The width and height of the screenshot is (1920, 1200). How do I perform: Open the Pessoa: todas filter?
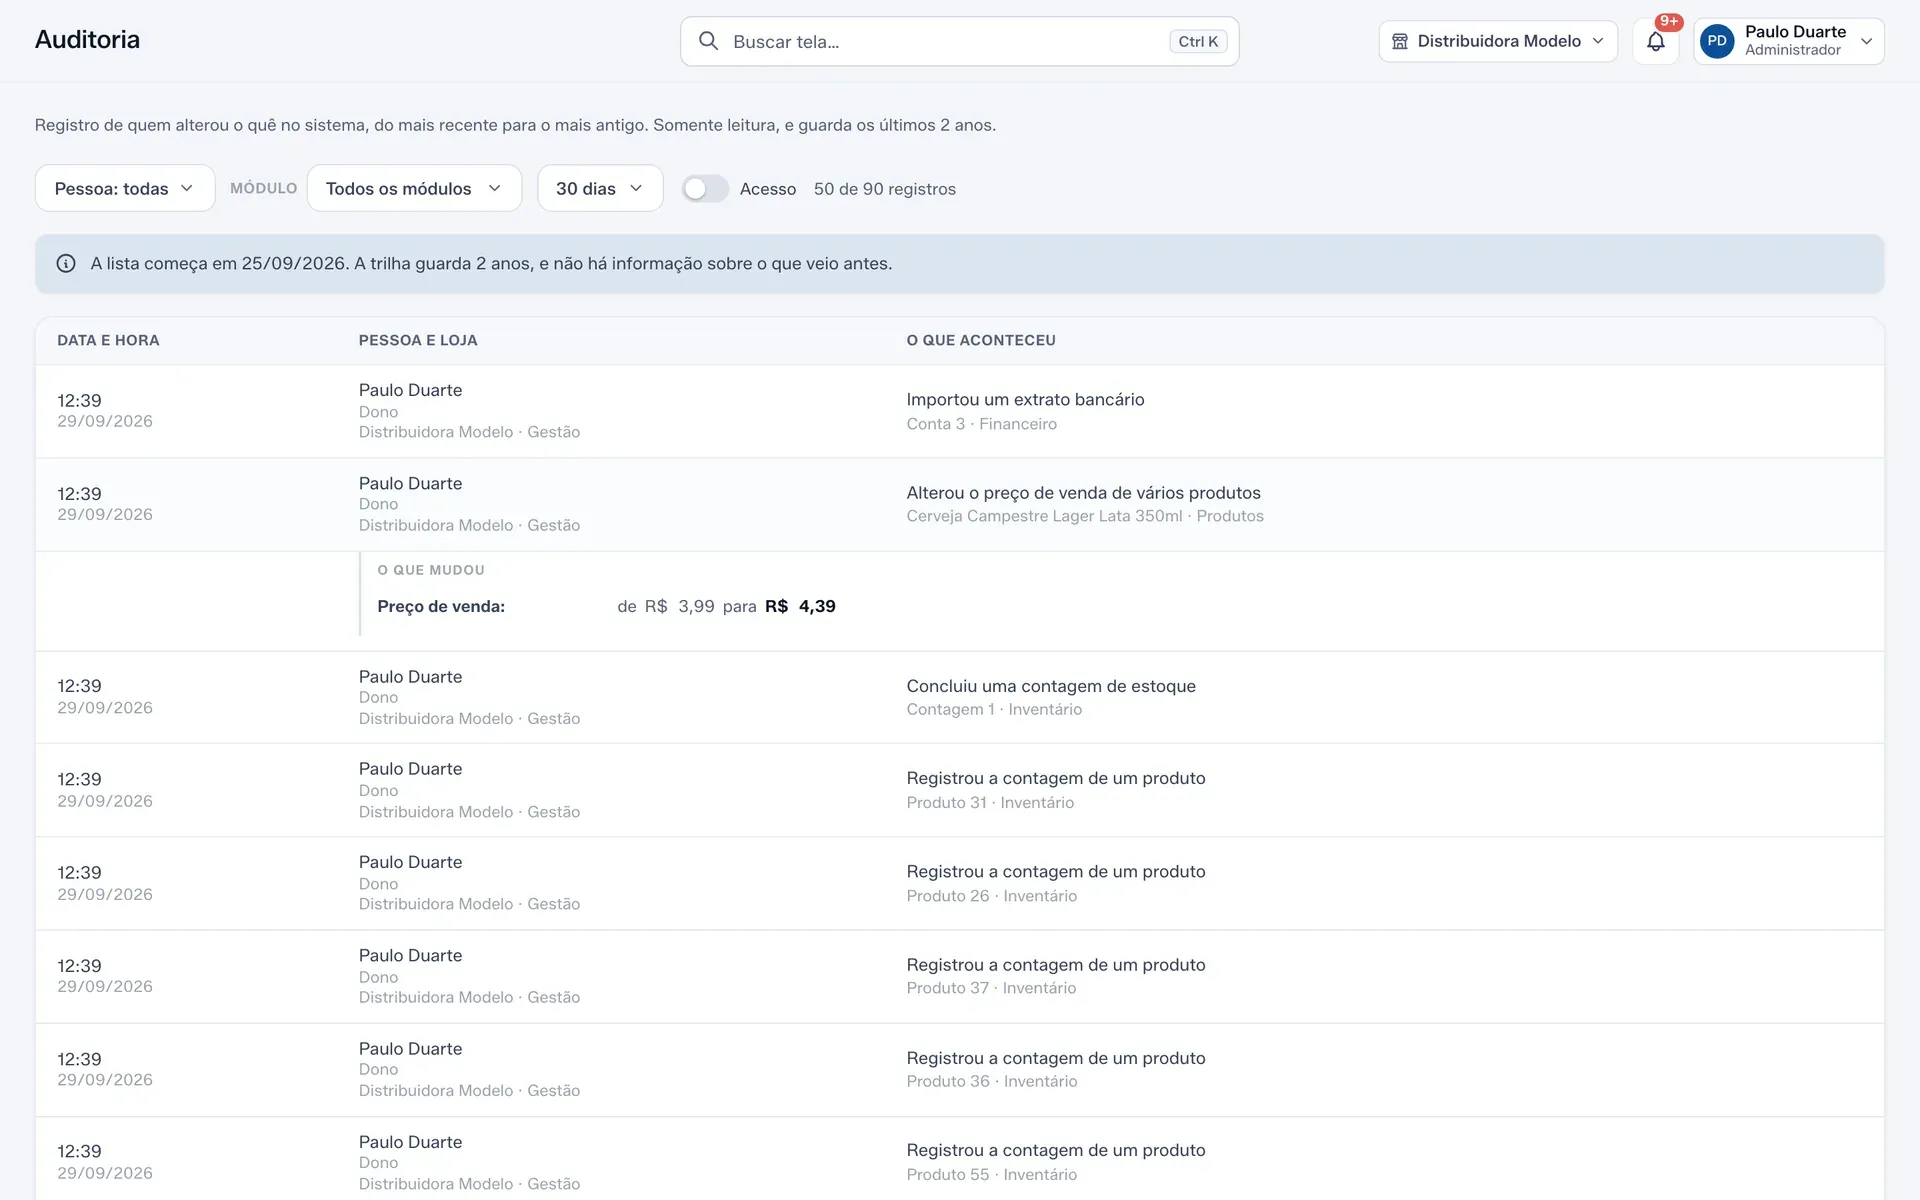(x=125, y=189)
